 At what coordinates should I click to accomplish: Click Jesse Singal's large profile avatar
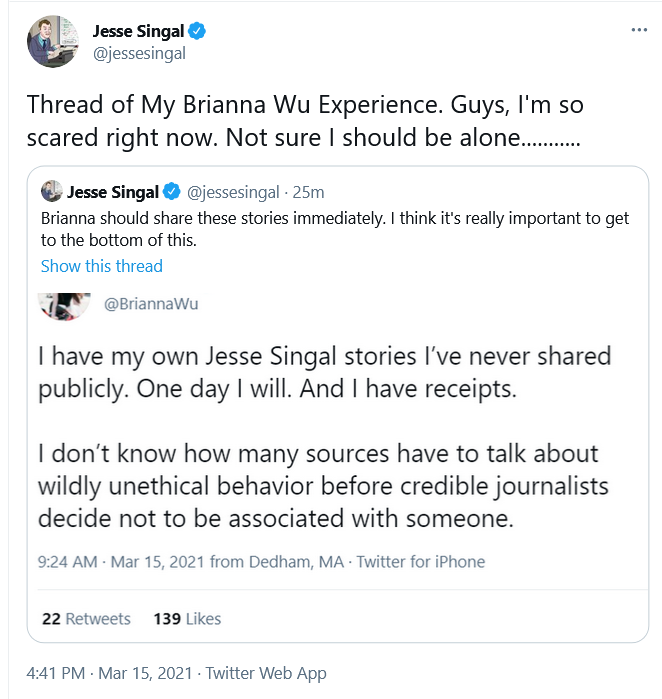coord(53,42)
